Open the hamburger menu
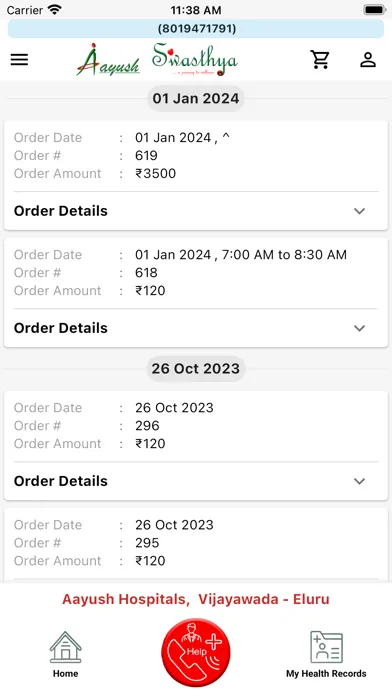Viewport: 392px width, 696px height. click(20, 59)
